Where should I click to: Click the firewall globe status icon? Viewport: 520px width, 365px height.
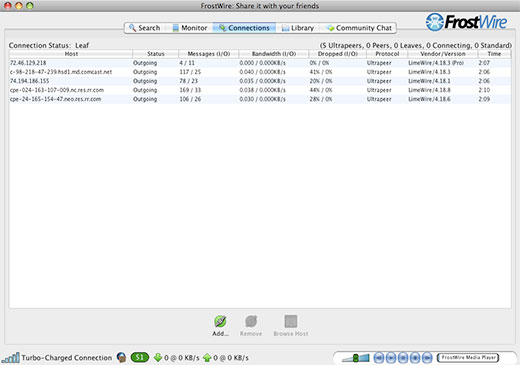pos(122,358)
